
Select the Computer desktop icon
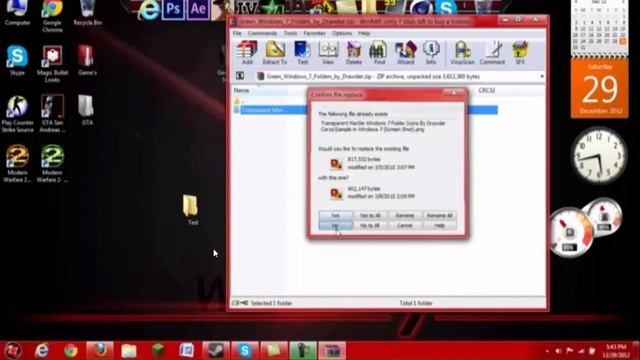click(x=18, y=13)
